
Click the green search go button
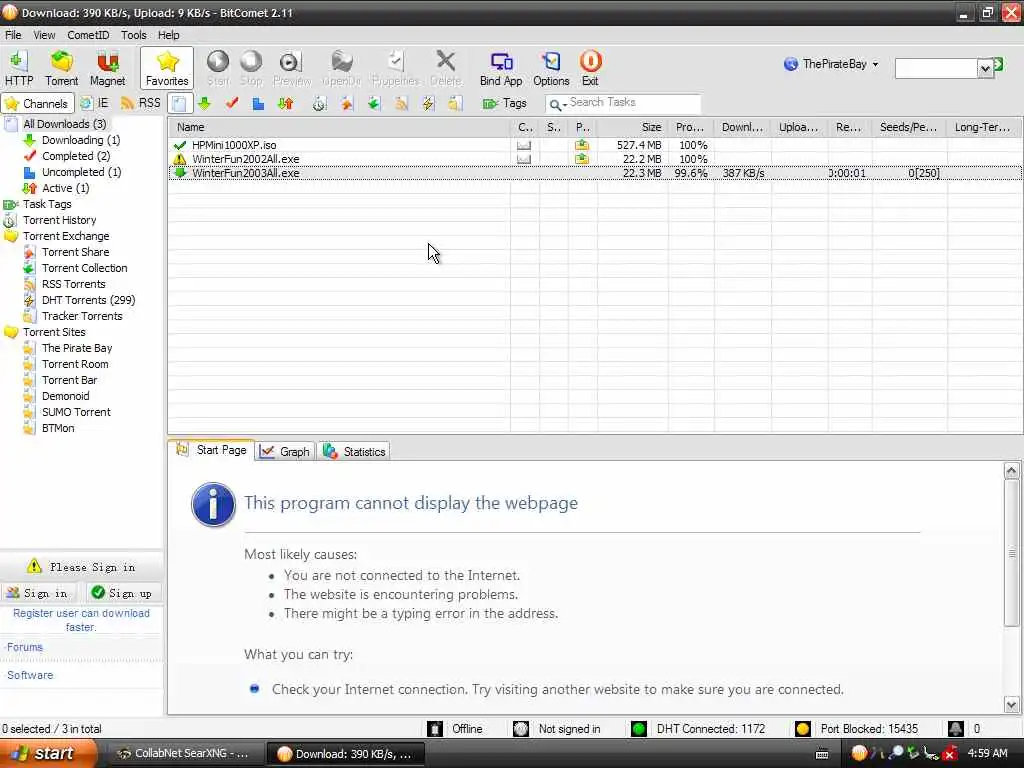pos(998,65)
